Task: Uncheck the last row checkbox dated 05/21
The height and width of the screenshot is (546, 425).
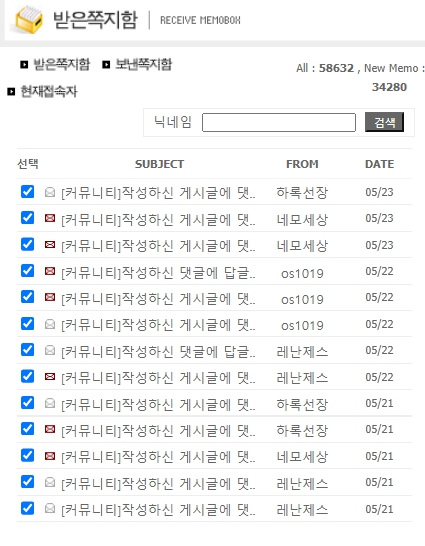Action: (27, 508)
